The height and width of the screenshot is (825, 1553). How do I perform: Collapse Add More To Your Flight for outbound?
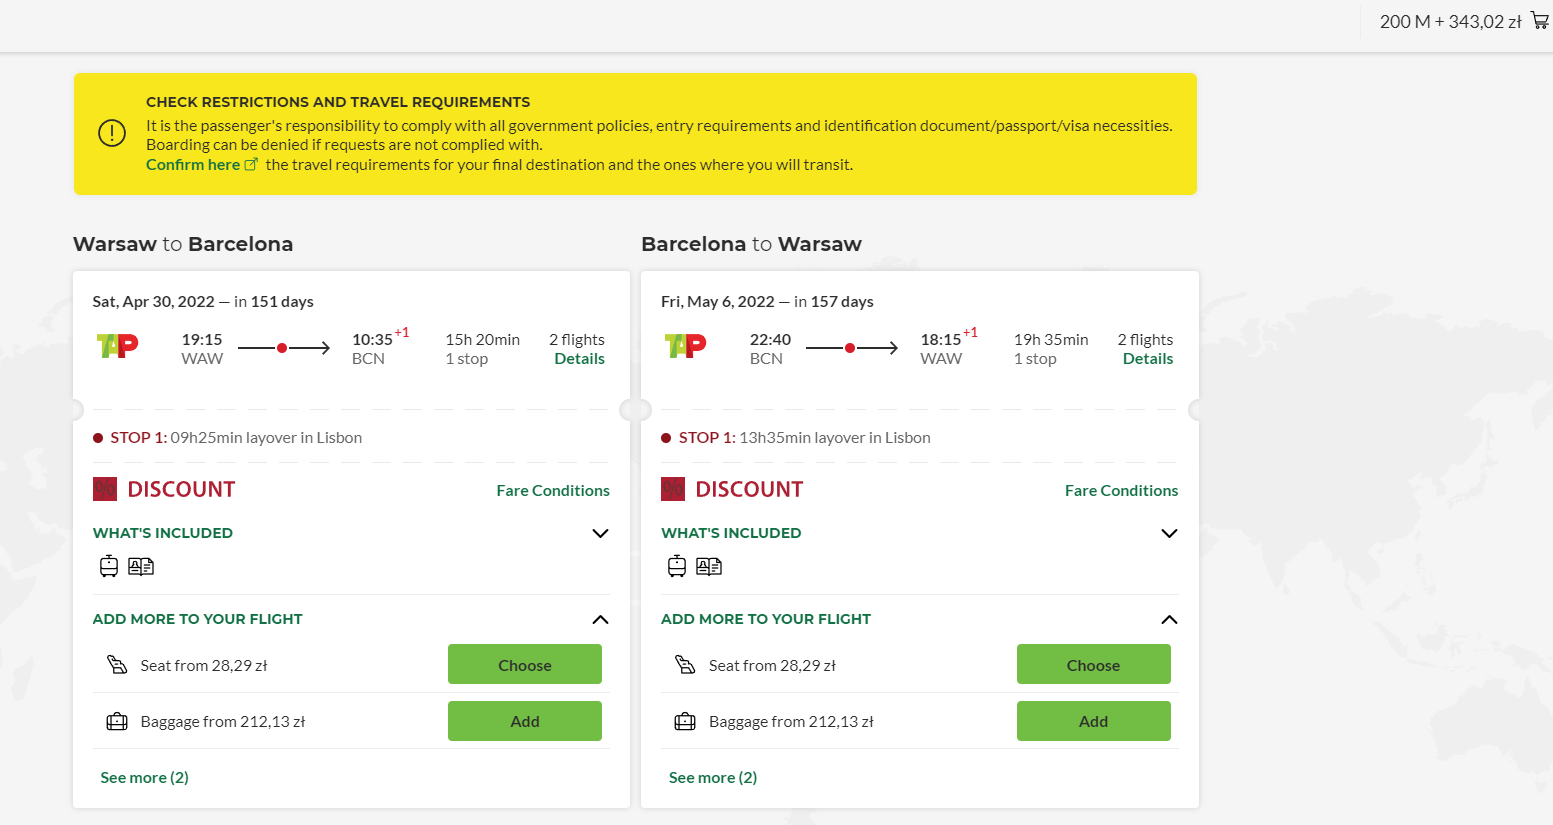(x=600, y=619)
